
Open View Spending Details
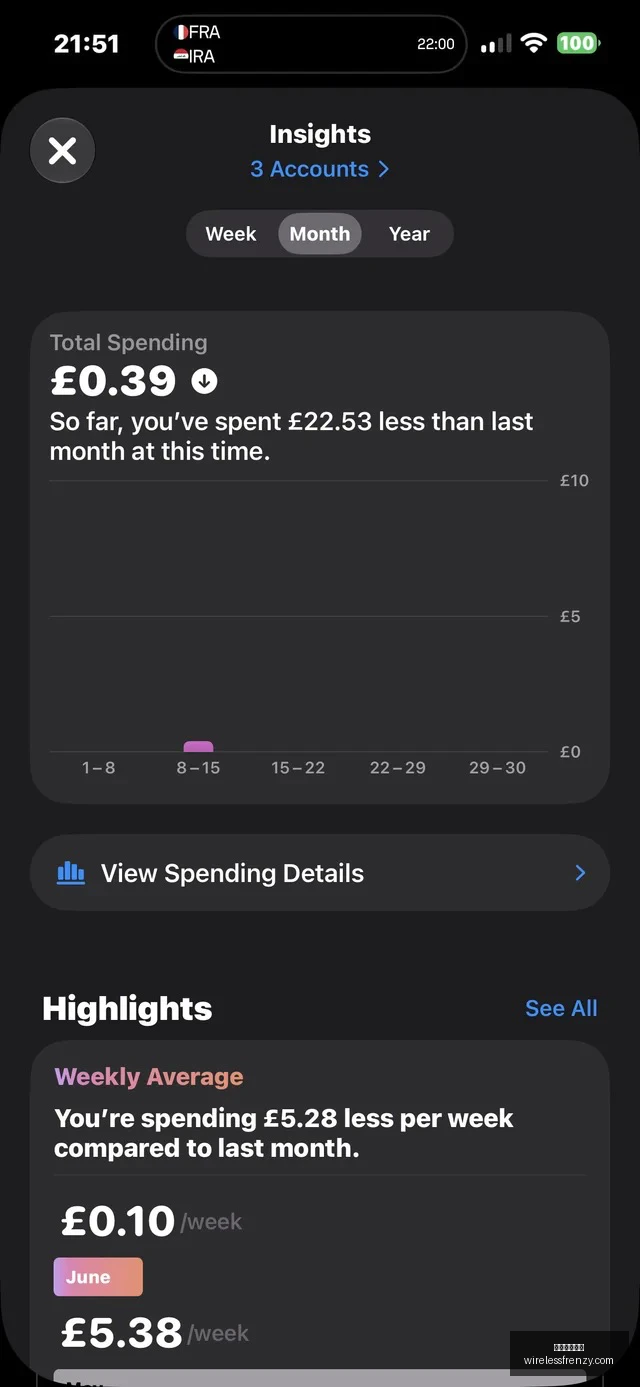(x=320, y=873)
